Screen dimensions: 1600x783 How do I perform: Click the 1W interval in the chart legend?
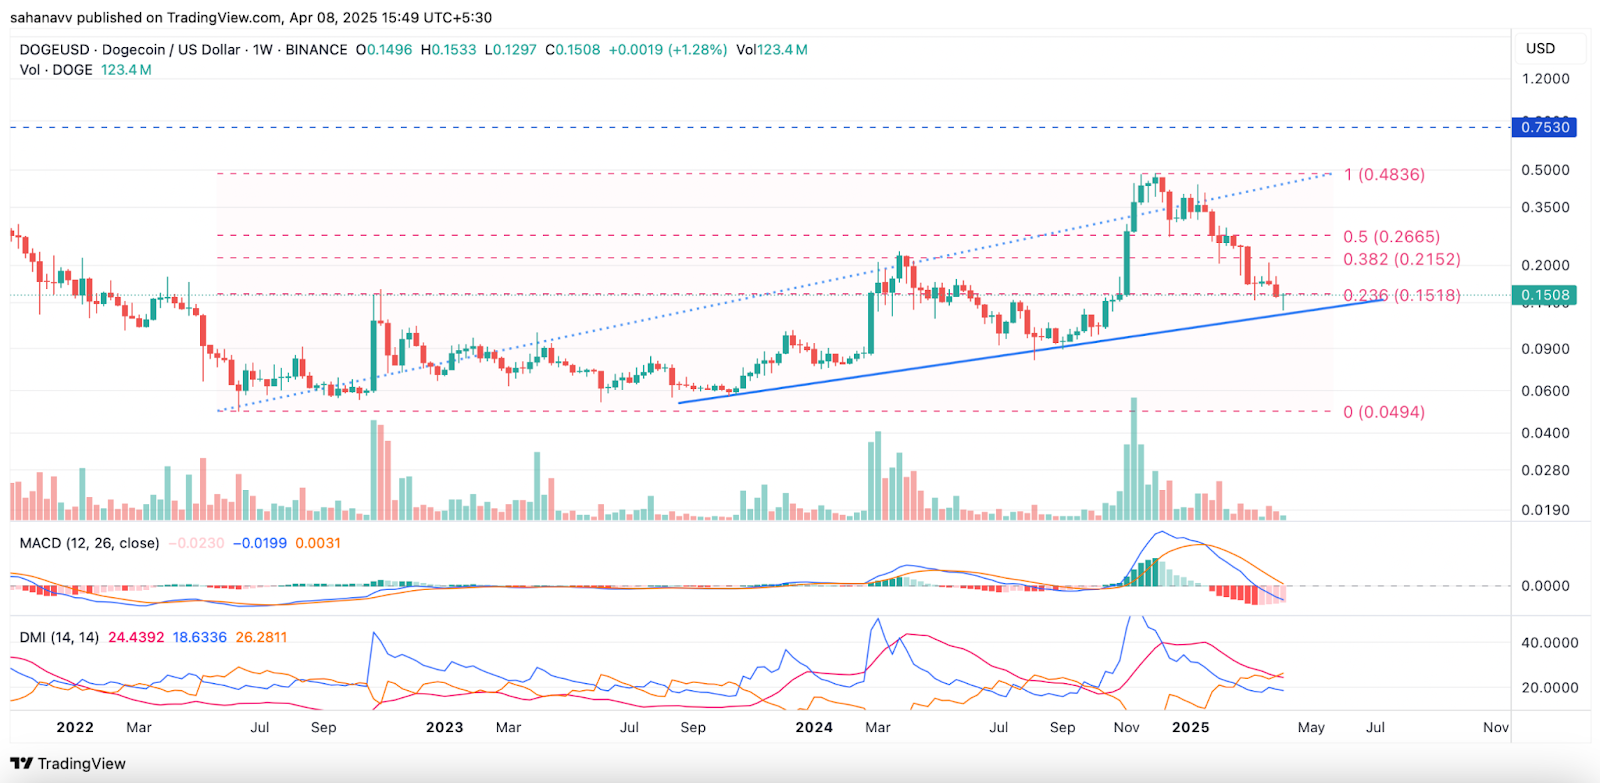[263, 50]
